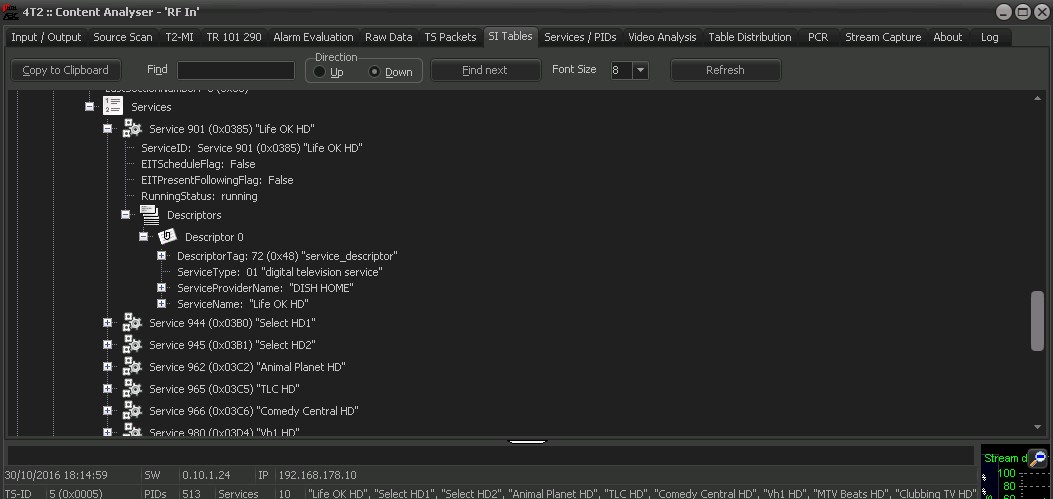
Task: Click the application icon in title bar
Action: pyautogui.click(x=9, y=11)
